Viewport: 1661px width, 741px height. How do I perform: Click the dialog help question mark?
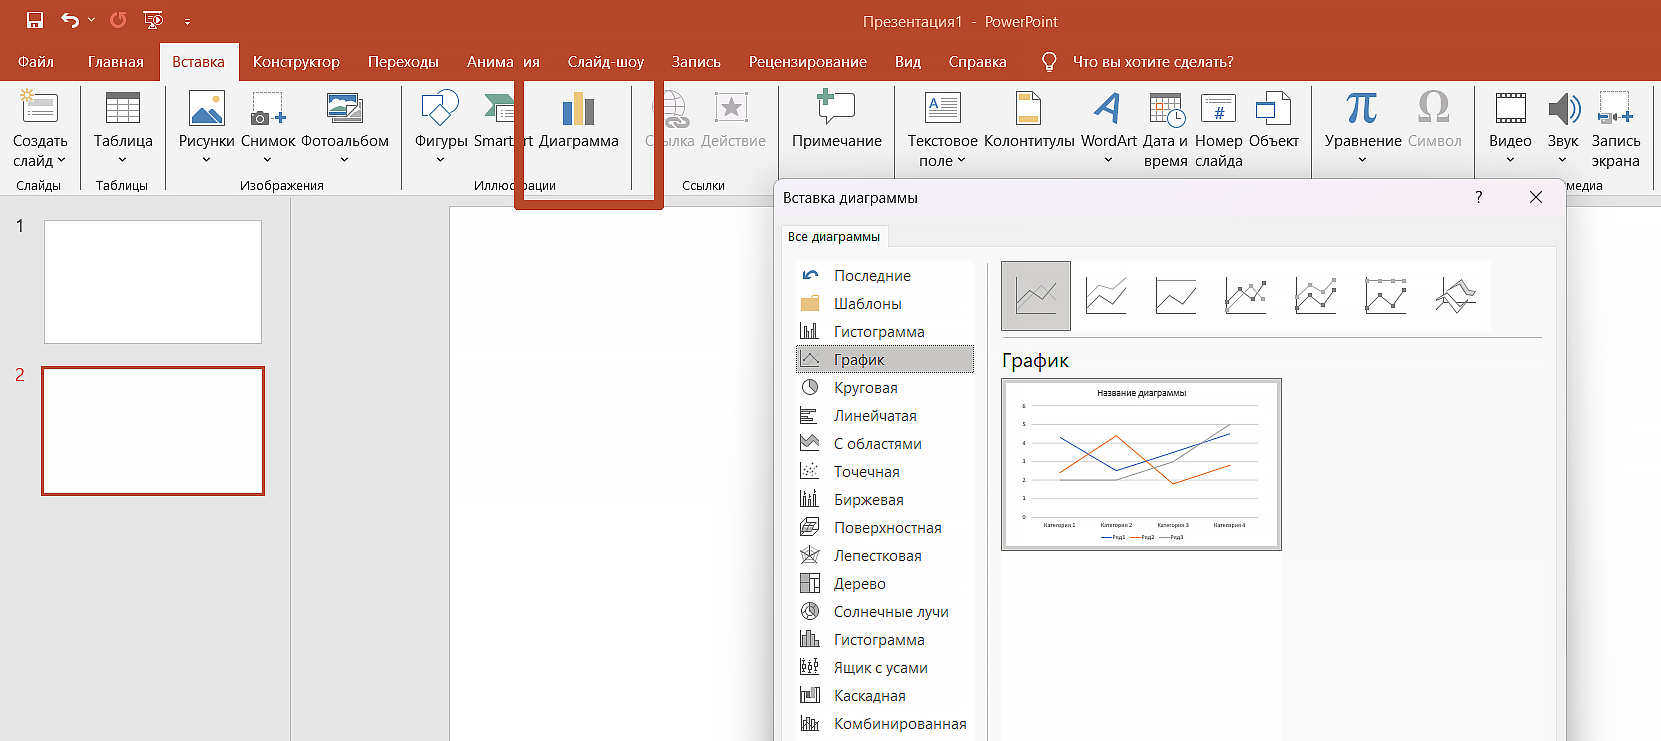(x=1479, y=198)
